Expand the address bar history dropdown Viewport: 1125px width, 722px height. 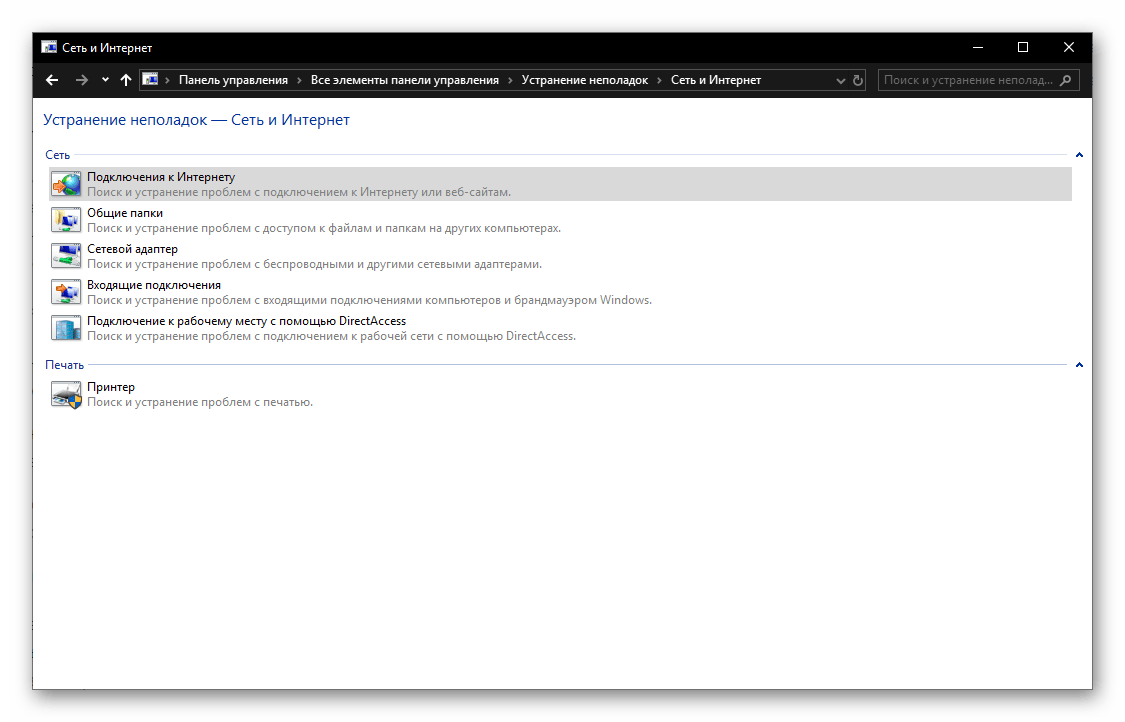pyautogui.click(x=840, y=80)
